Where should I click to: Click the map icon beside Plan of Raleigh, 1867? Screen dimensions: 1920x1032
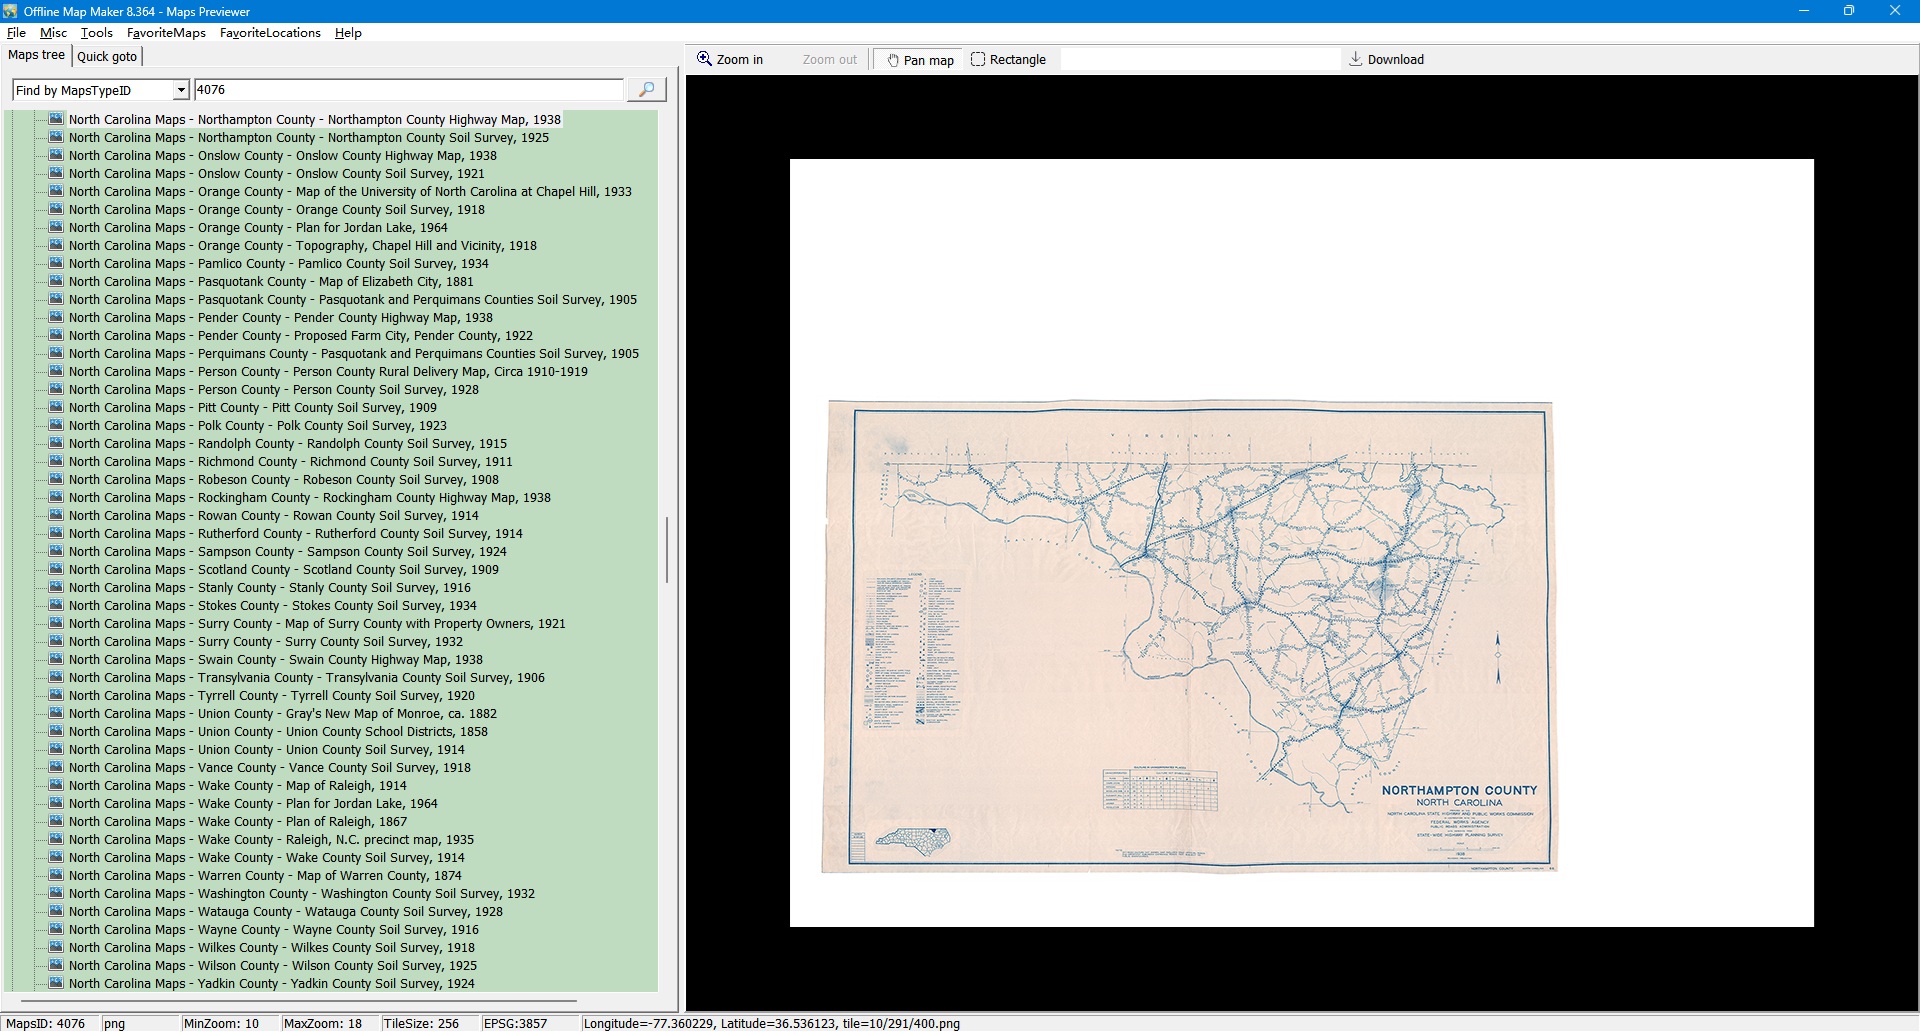[x=56, y=822]
